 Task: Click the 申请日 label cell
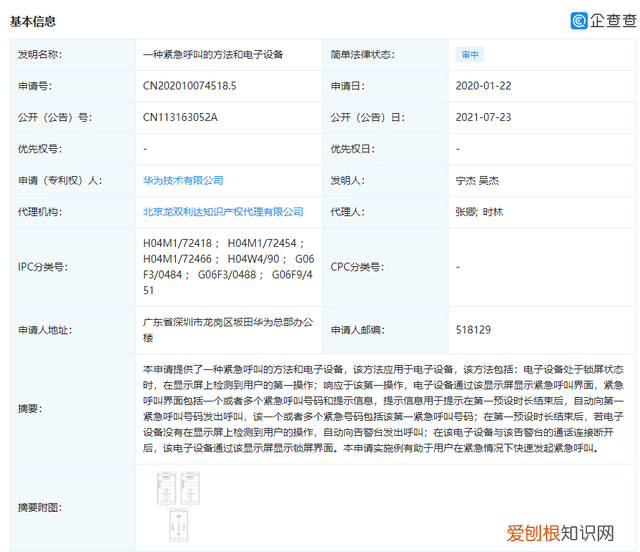(385, 86)
